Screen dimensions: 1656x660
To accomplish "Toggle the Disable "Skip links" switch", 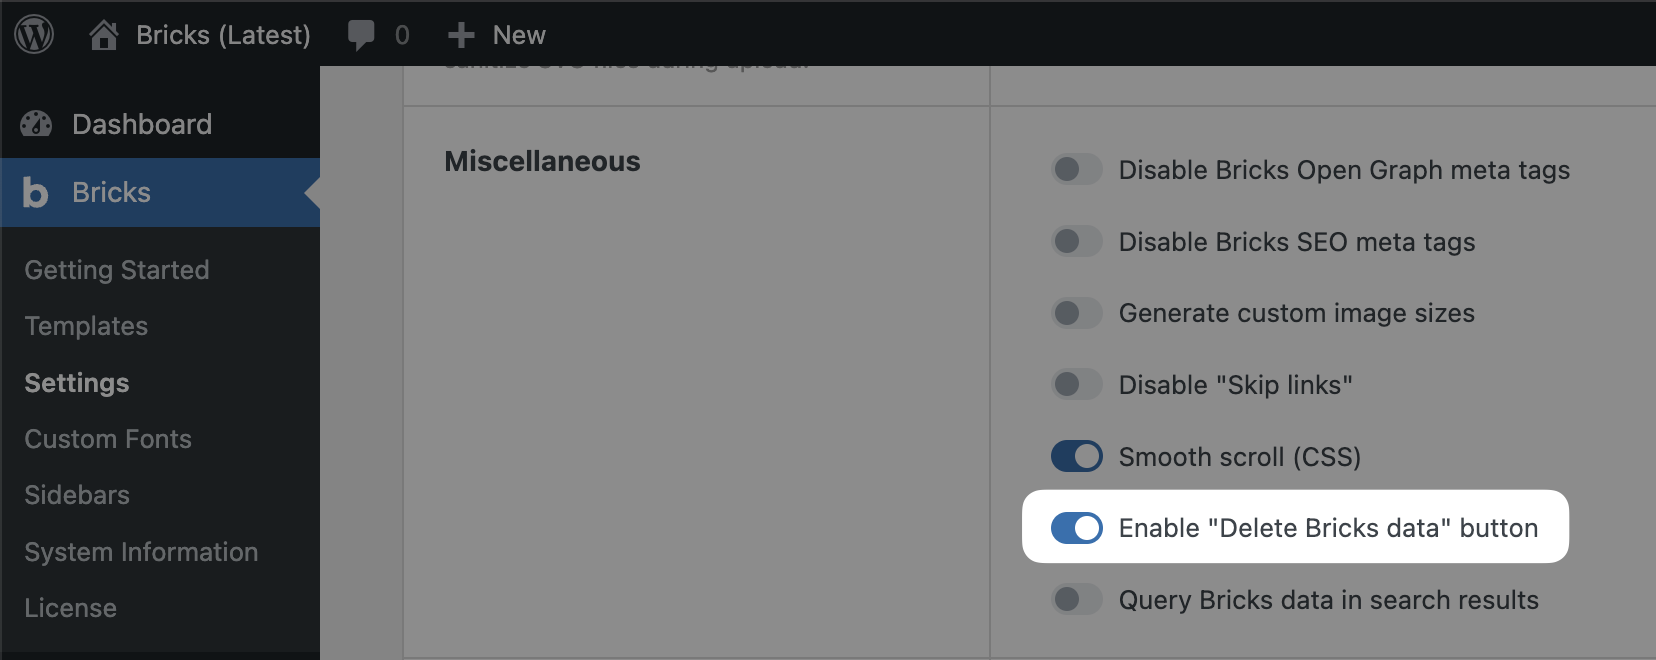I will click(x=1077, y=384).
